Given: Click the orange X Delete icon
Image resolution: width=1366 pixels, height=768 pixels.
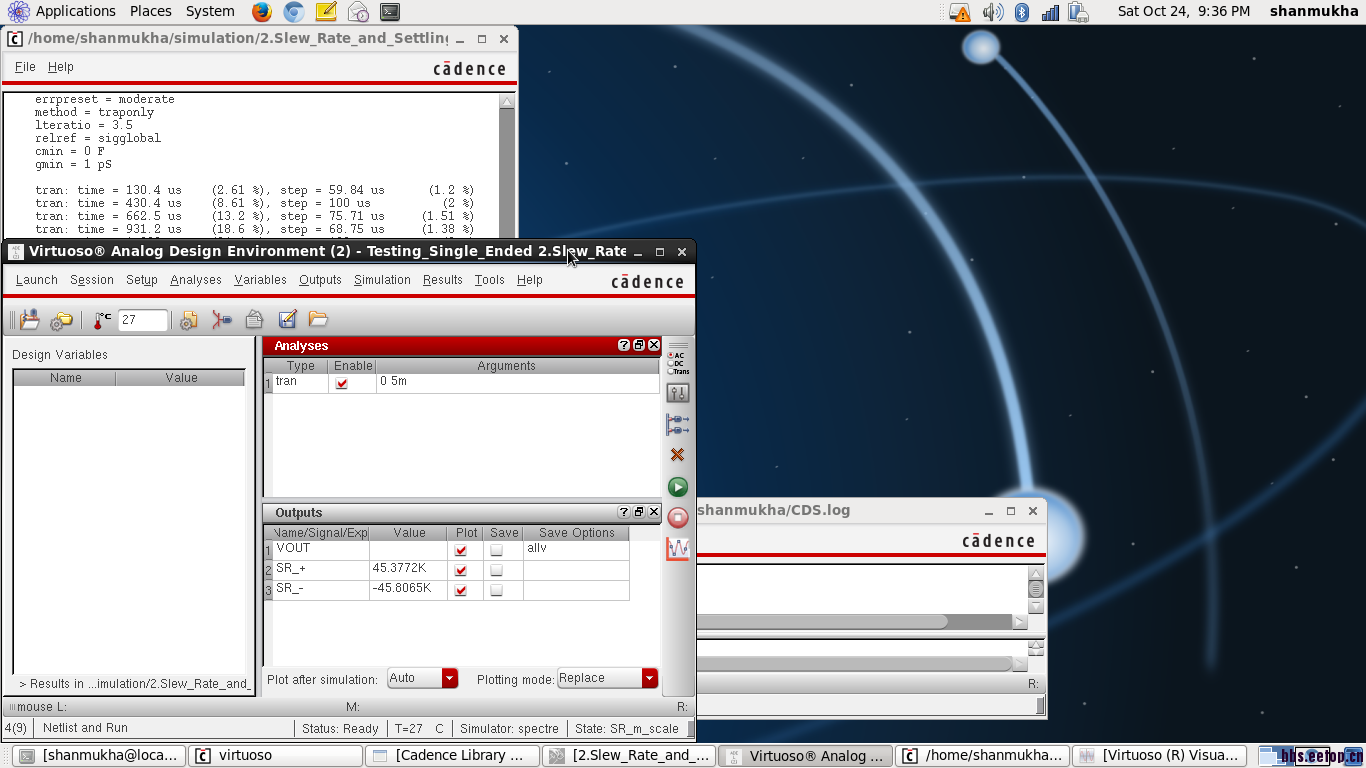Looking at the screenshot, I should (678, 455).
